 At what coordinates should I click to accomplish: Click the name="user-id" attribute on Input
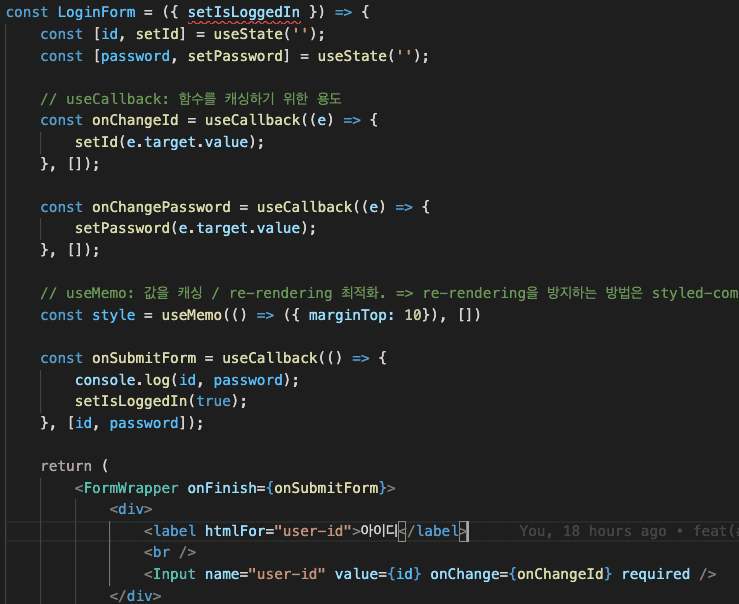click(265, 574)
